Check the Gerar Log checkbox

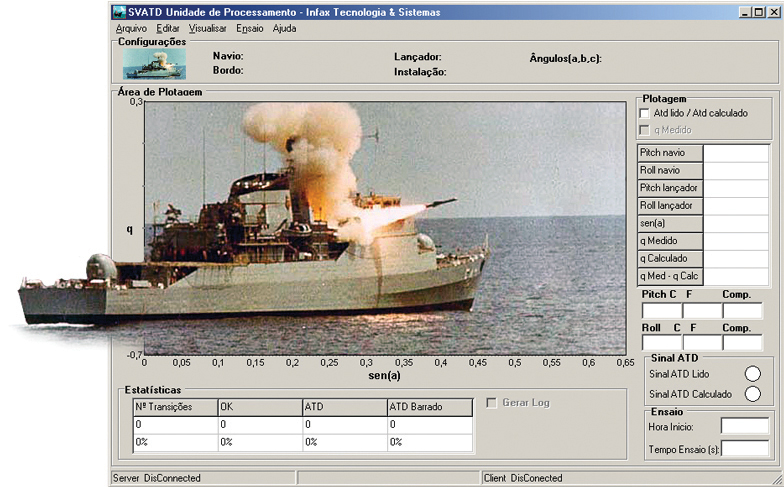pyautogui.click(x=491, y=403)
